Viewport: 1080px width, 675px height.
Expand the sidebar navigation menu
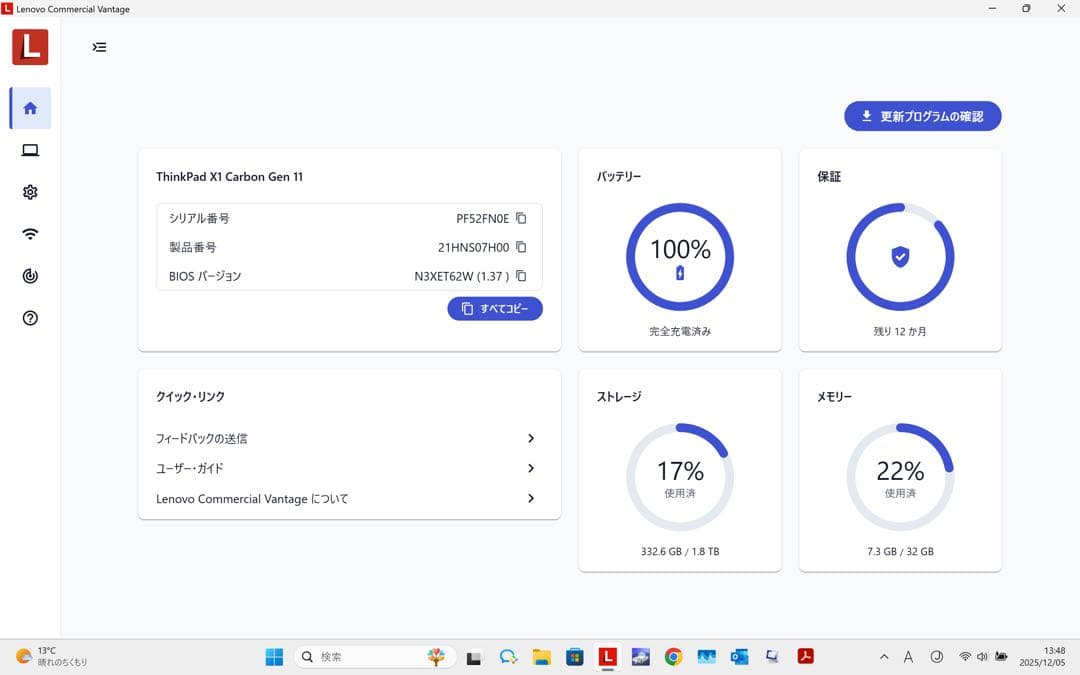point(99,47)
